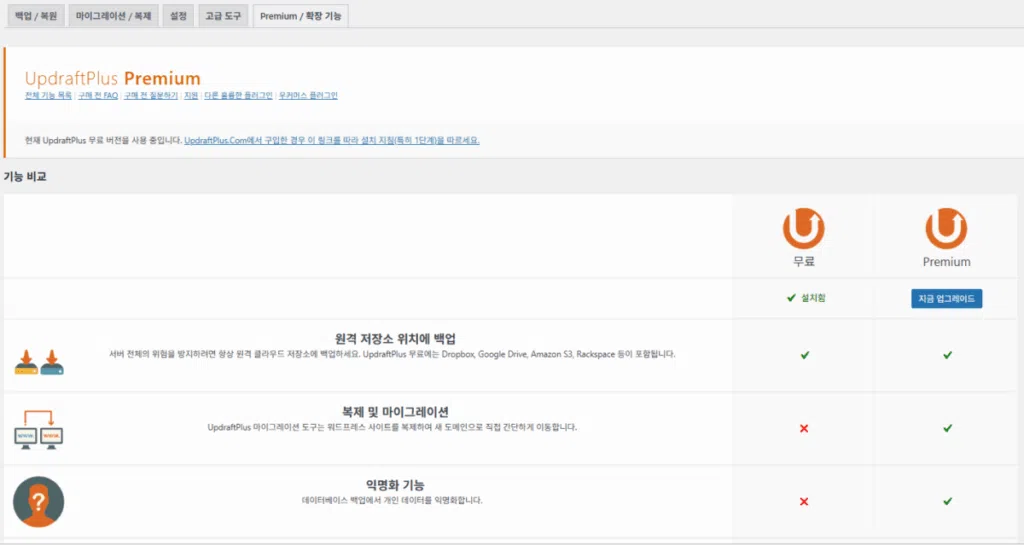Viewport: 1024px width, 545px height.
Task: Click the remote storage backup icon
Action: tap(40, 362)
